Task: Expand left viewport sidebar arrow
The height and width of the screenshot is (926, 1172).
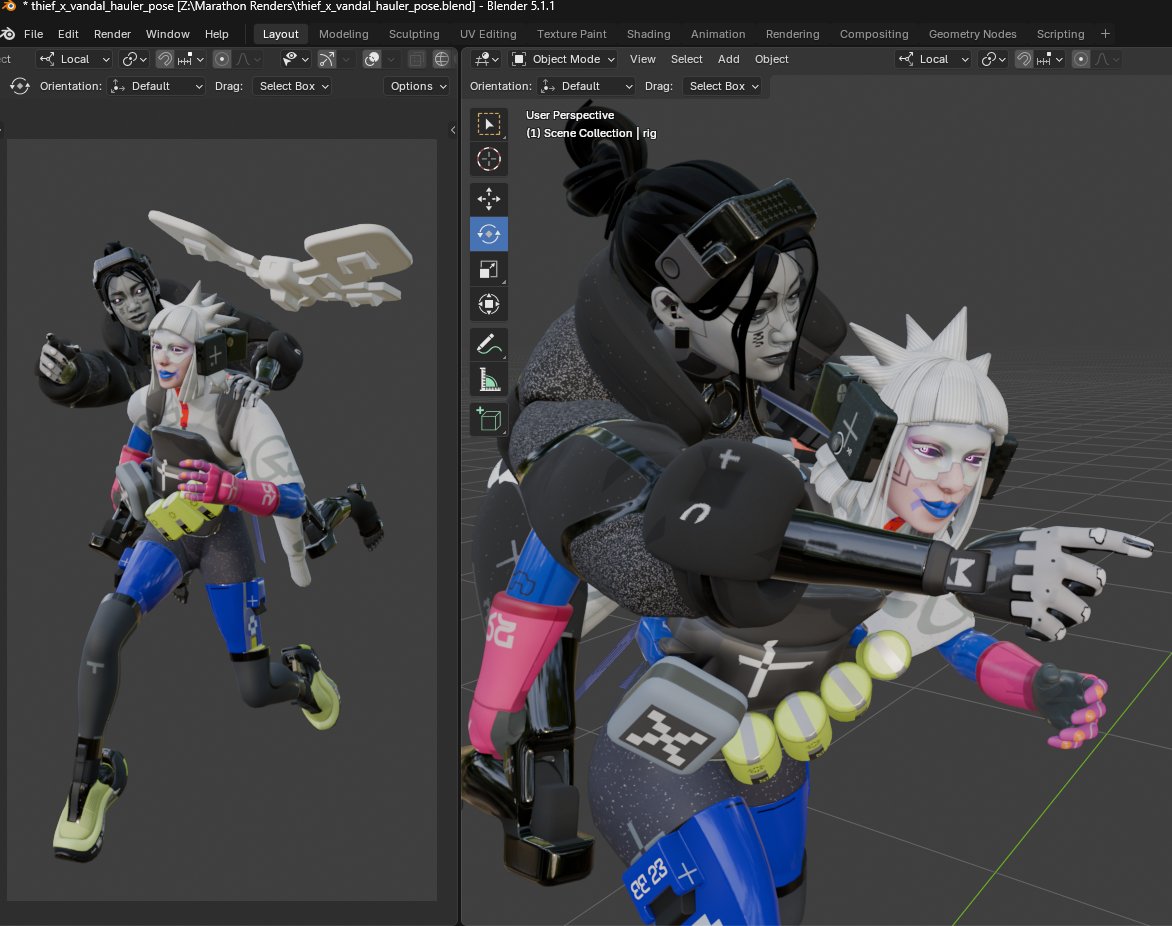Action: pyautogui.click(x=452, y=130)
